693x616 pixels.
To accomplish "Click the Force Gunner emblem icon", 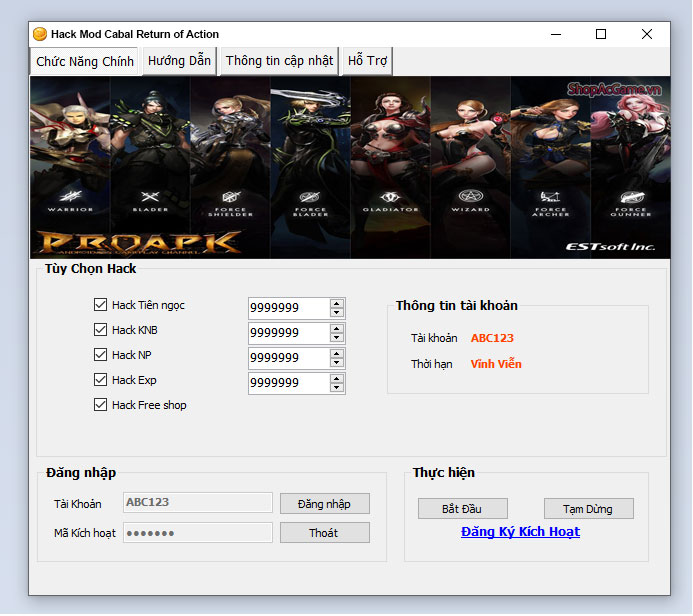I will point(631,197).
